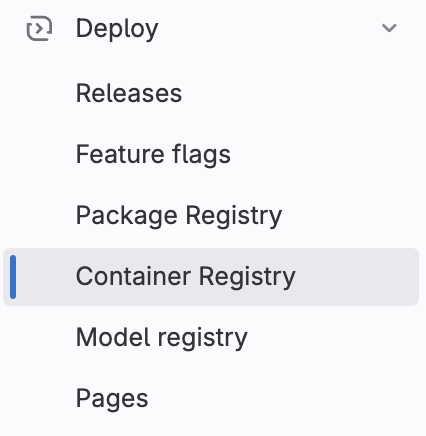Viewport: 426px width, 436px height.
Task: Click empty highlighted area right of Container Registry
Action: pos(357,277)
